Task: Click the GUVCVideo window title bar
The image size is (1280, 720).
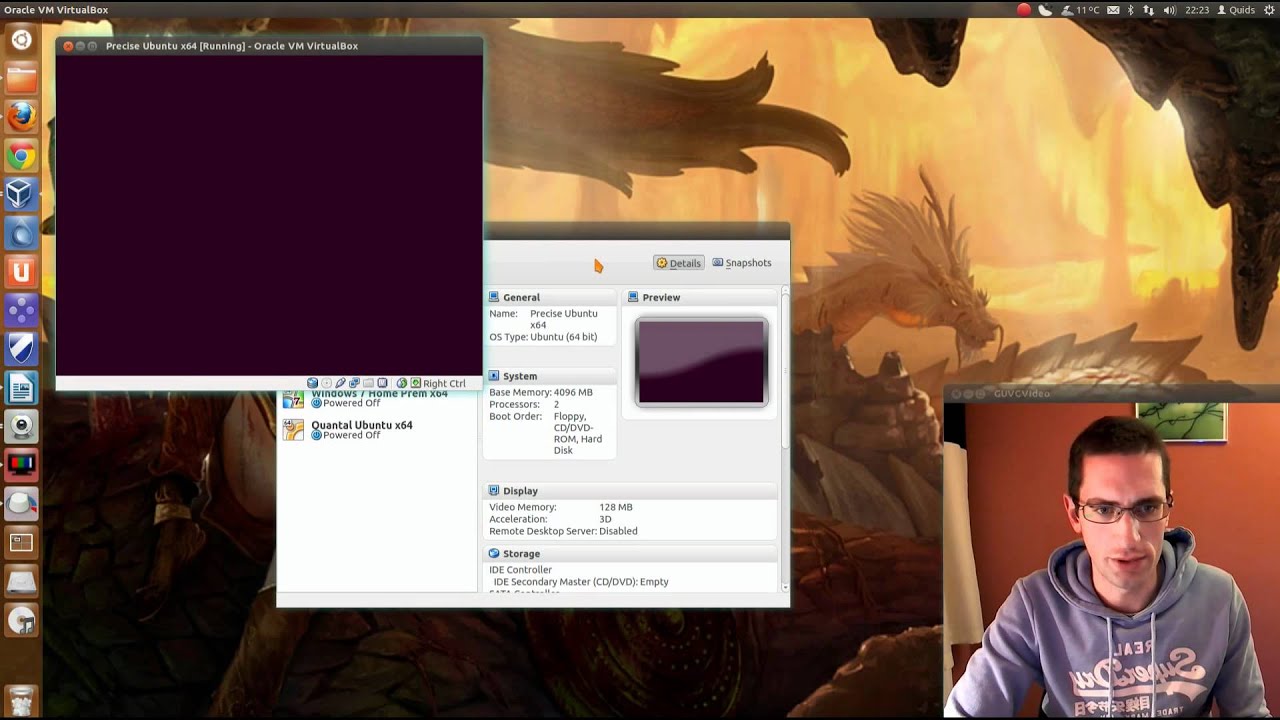Action: click(1112, 393)
